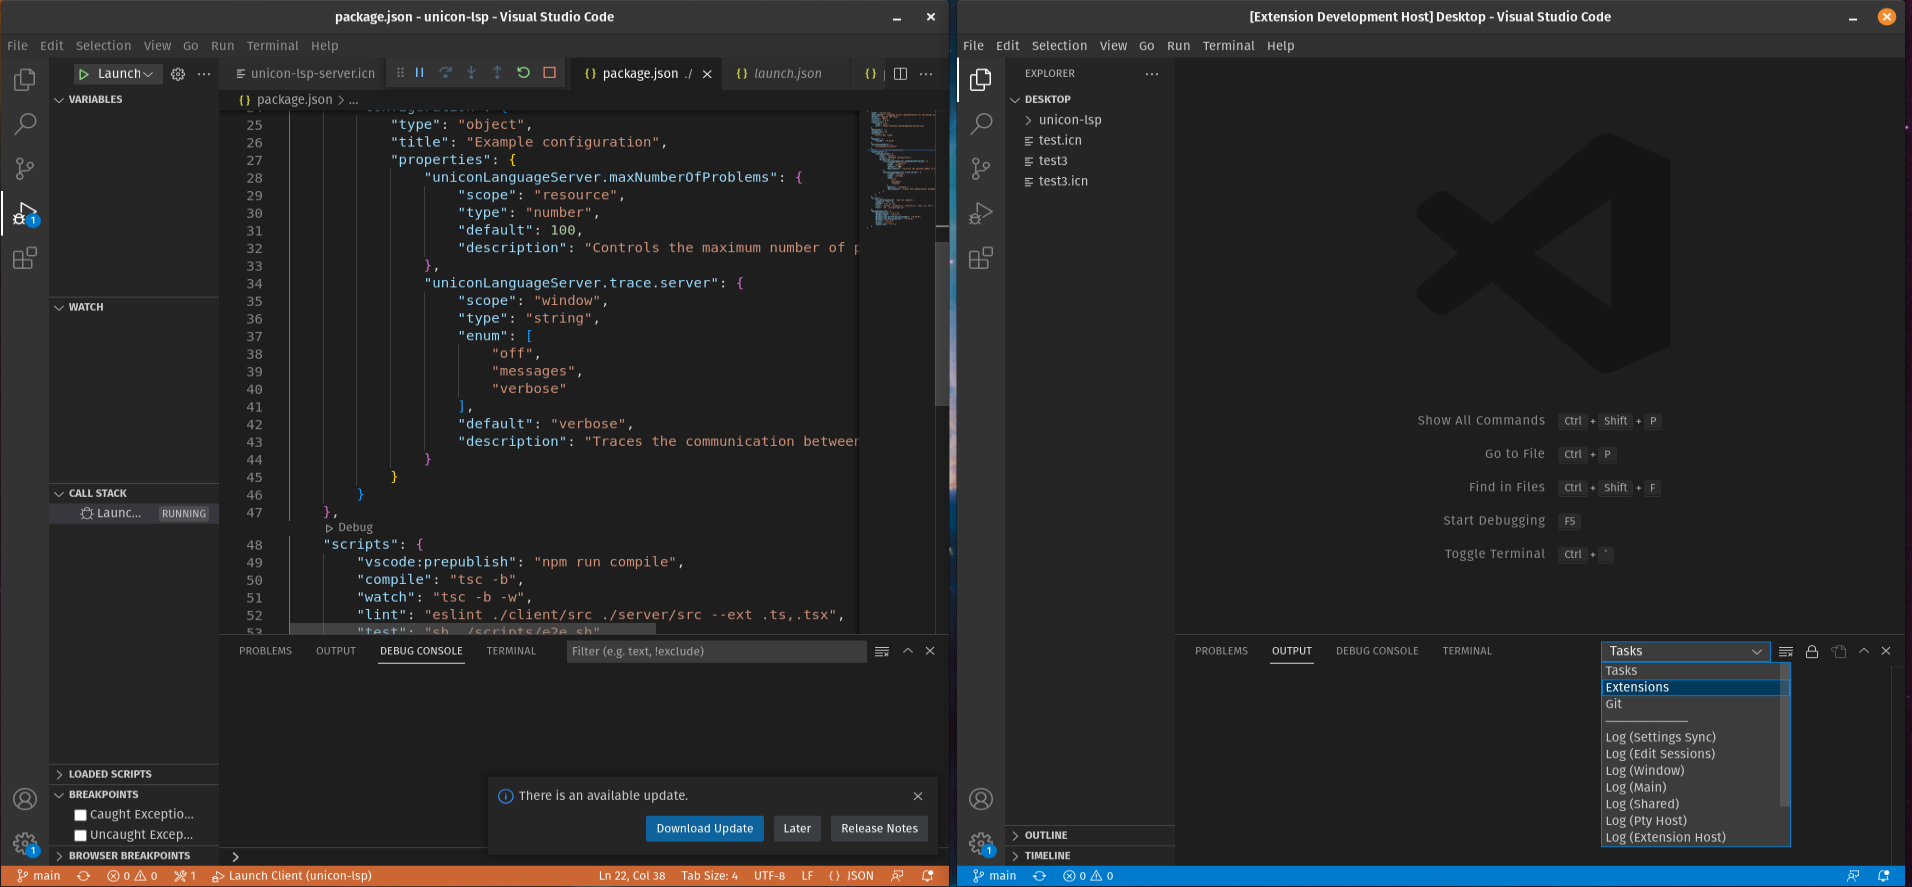Select Log (Window) output channel
Screen dimensions: 1912x887
[x=1691, y=771]
